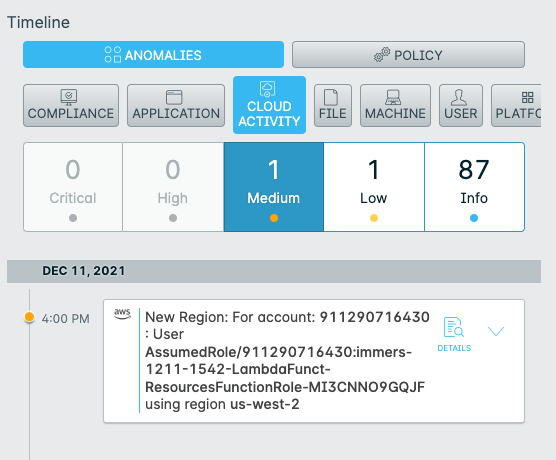Toggle the Info severity filter with 87 events
The width and height of the screenshot is (556, 460).
tap(474, 187)
